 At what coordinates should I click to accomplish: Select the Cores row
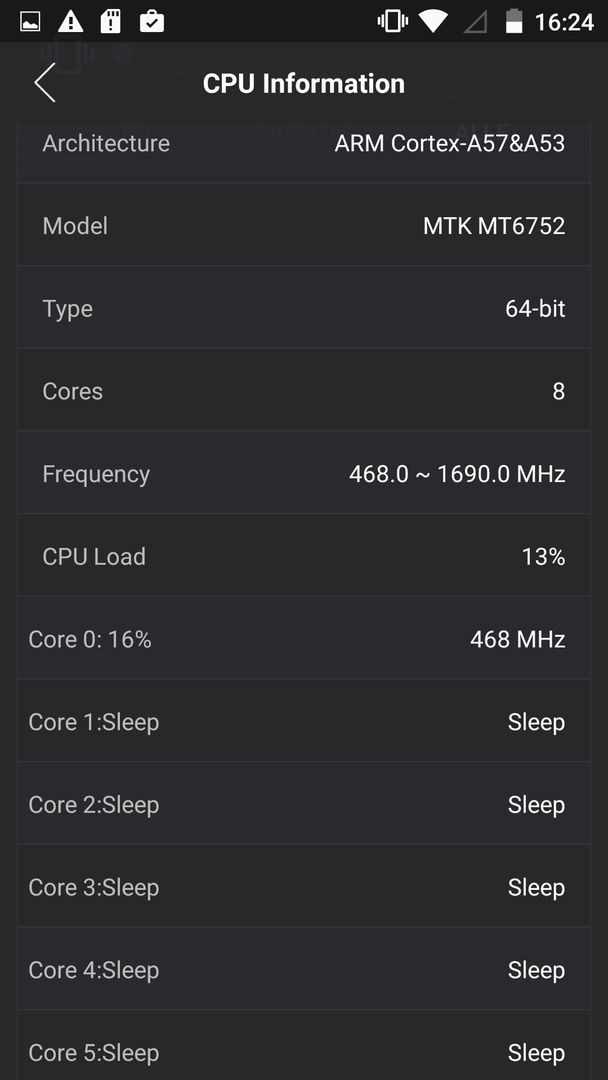pyautogui.click(x=304, y=390)
